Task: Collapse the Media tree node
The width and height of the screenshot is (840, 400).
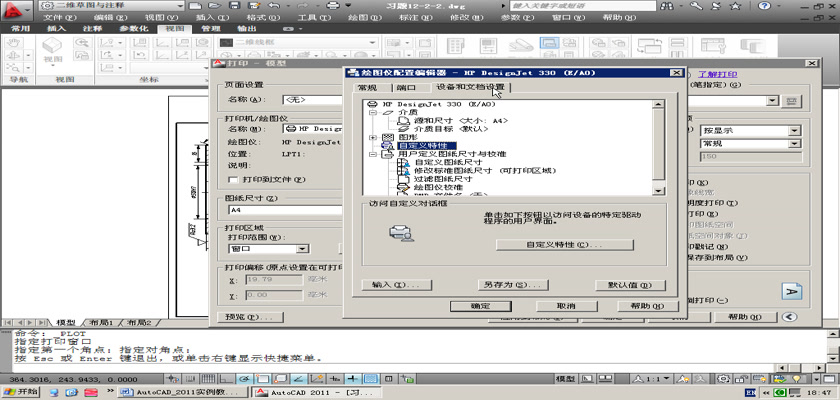Action: [x=373, y=113]
